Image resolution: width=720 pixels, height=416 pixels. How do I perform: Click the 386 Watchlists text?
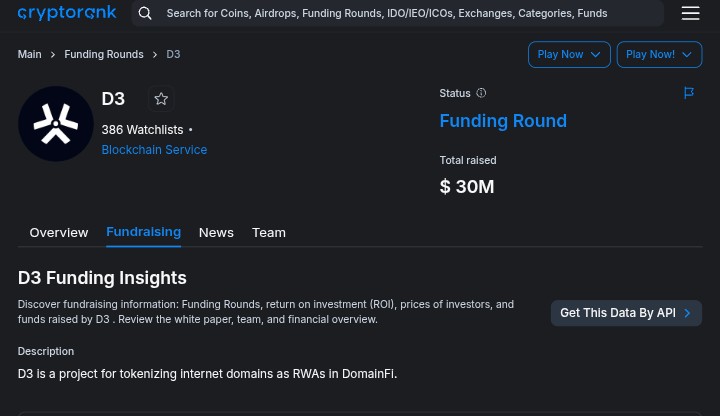click(x=142, y=130)
